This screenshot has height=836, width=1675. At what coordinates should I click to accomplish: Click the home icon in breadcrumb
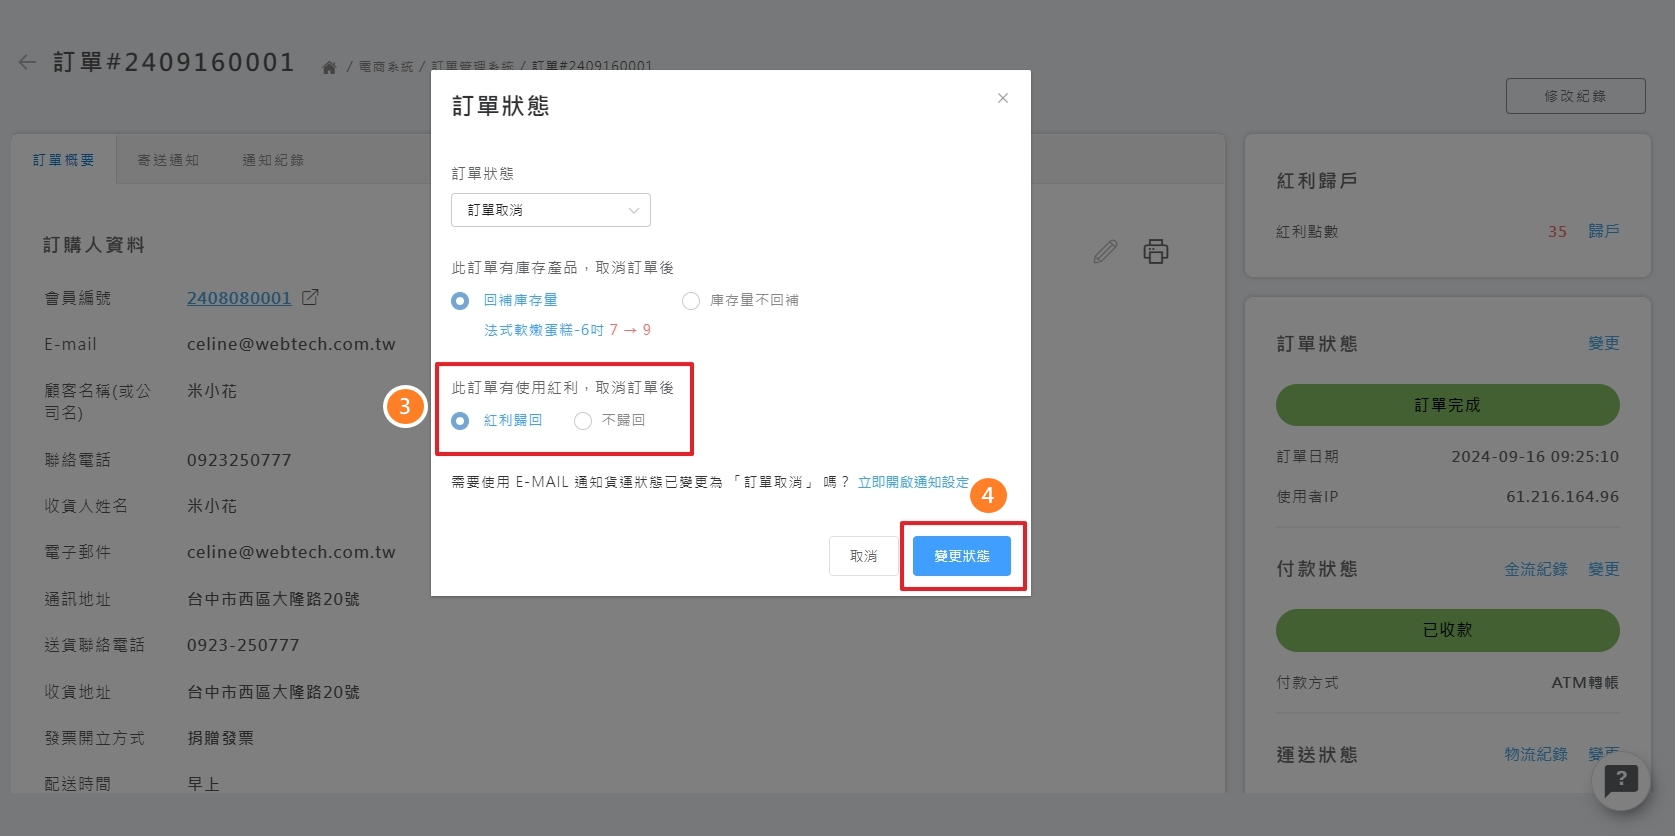(329, 67)
